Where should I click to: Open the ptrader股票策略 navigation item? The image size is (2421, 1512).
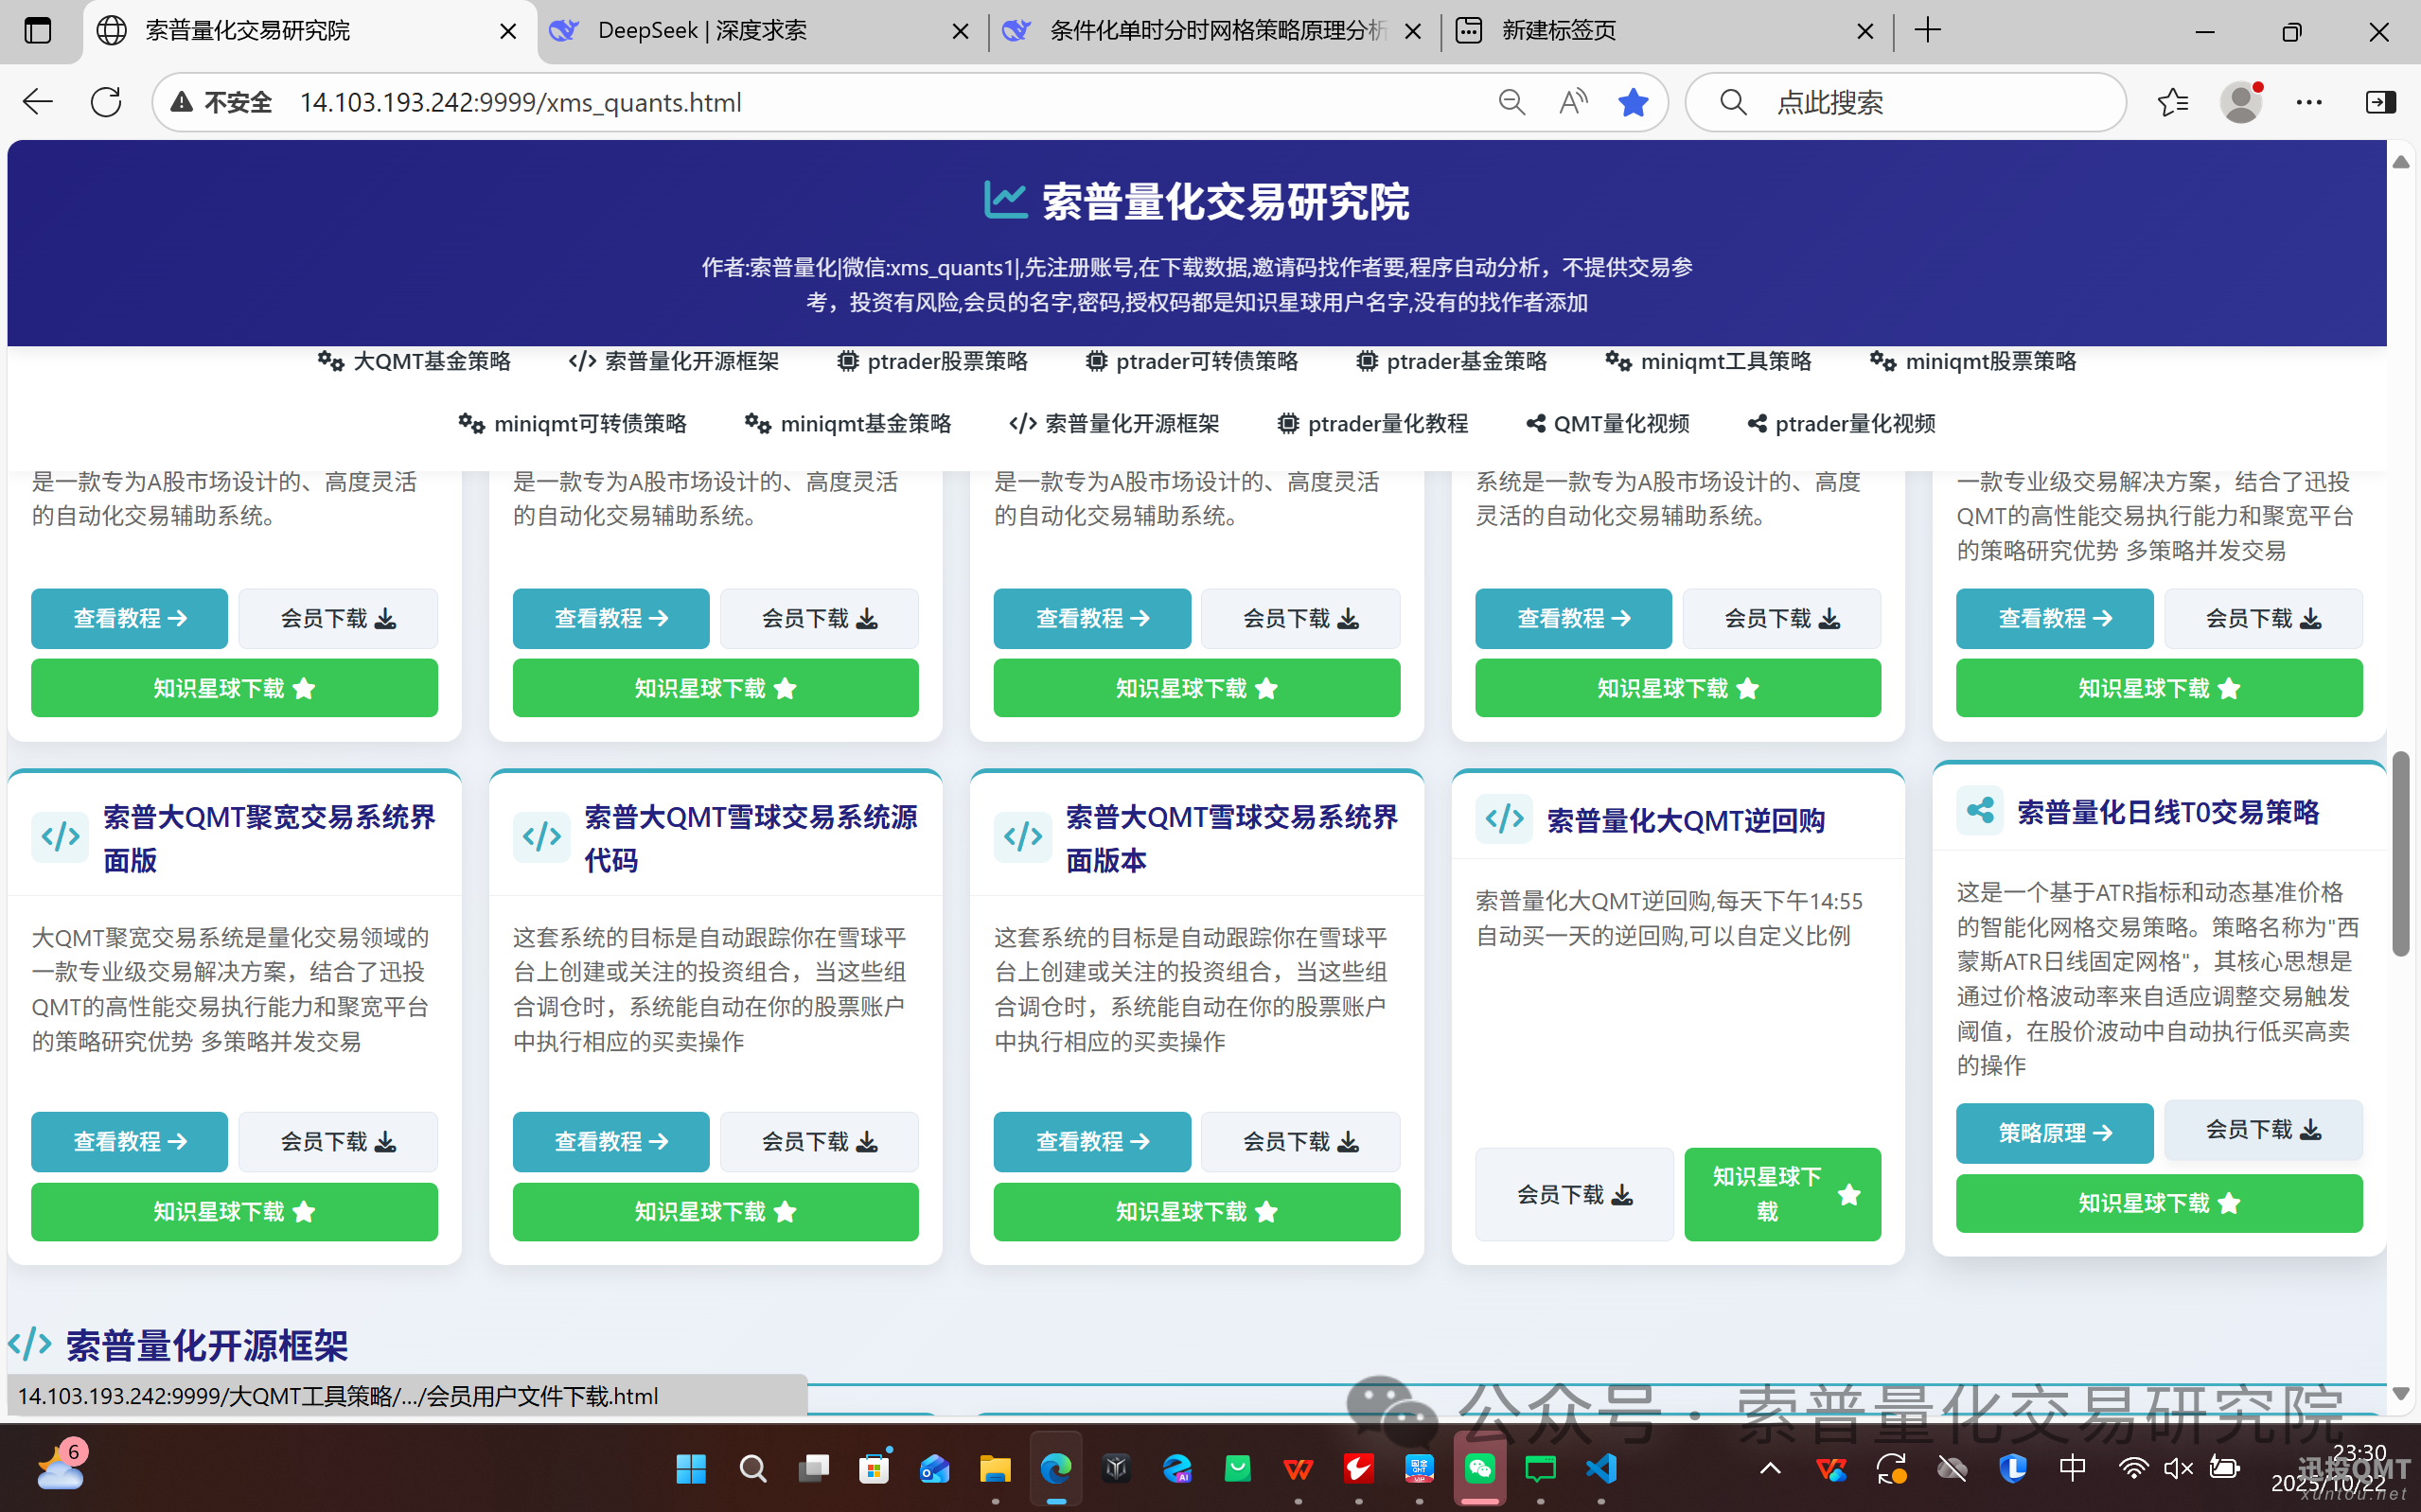click(932, 361)
